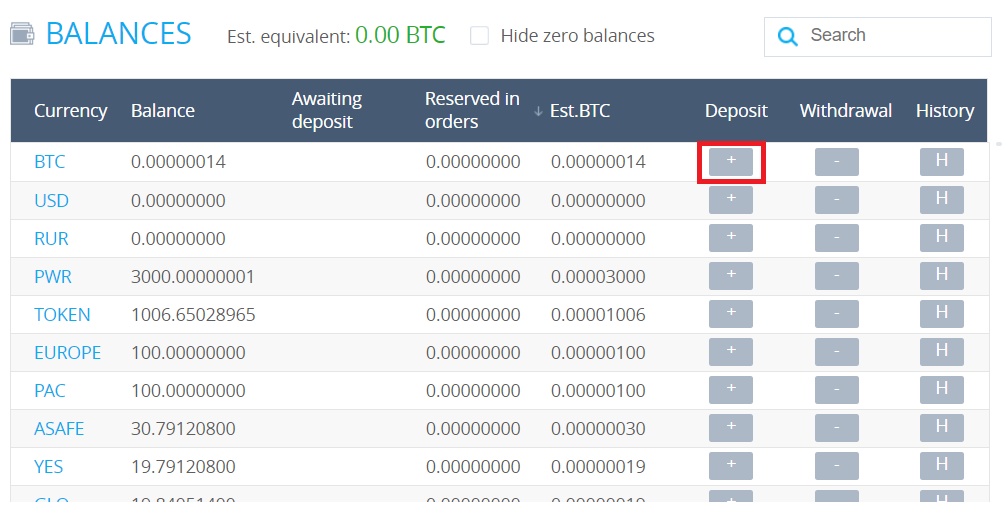Image resolution: width=1005 pixels, height=515 pixels.
Task: Click the BTC deposit plus button
Action: click(730, 162)
